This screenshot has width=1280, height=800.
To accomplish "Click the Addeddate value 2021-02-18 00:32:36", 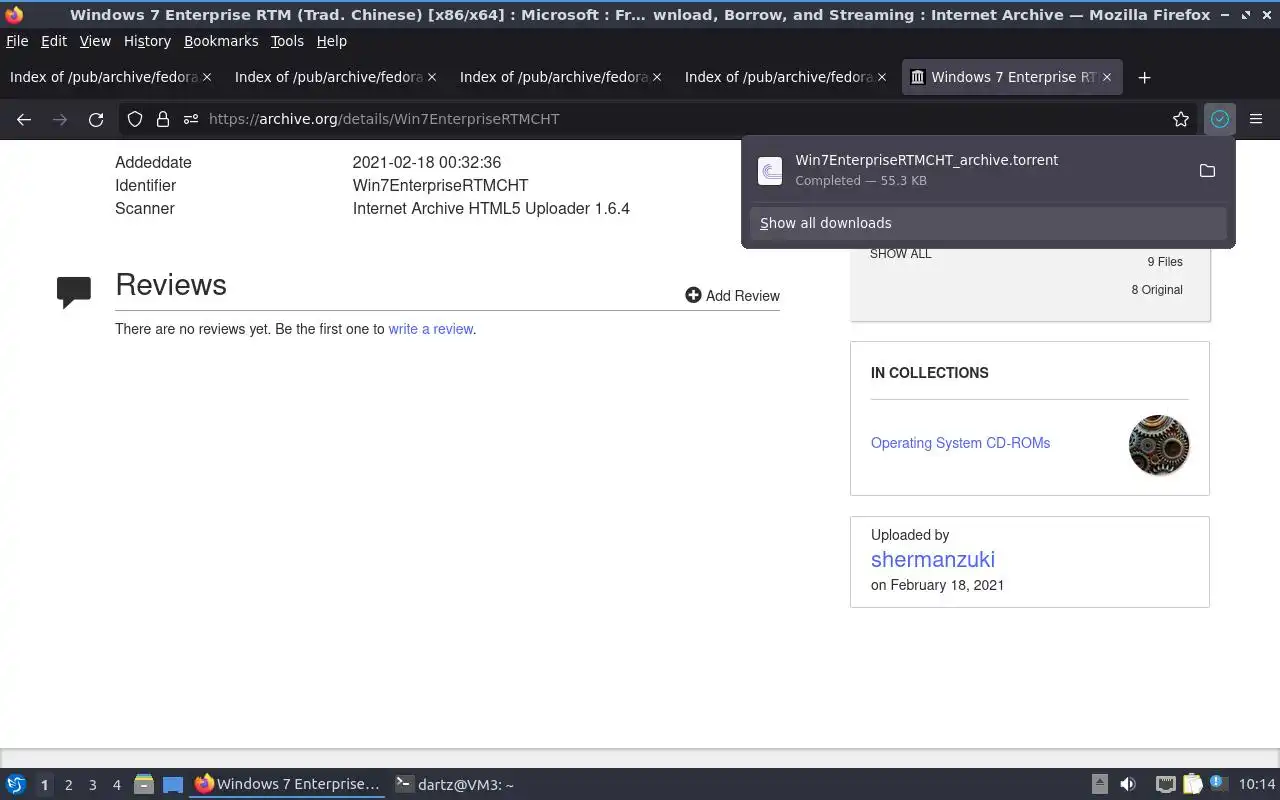I will 427,162.
